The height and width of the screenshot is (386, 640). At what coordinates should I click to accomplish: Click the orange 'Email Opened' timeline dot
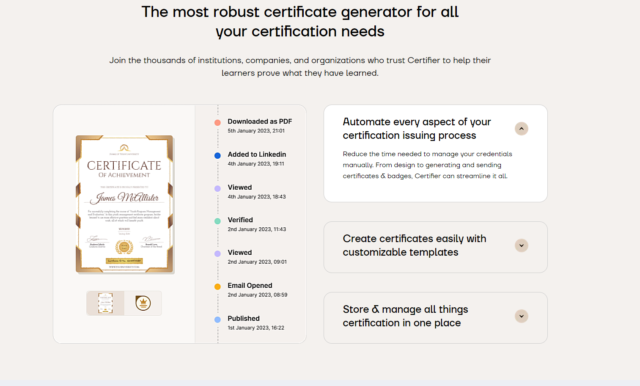218,286
